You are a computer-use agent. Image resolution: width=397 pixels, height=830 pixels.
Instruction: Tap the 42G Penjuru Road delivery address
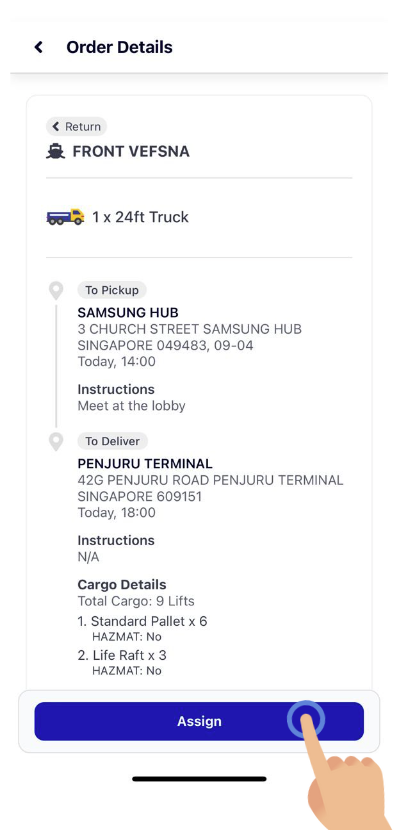[210, 488]
